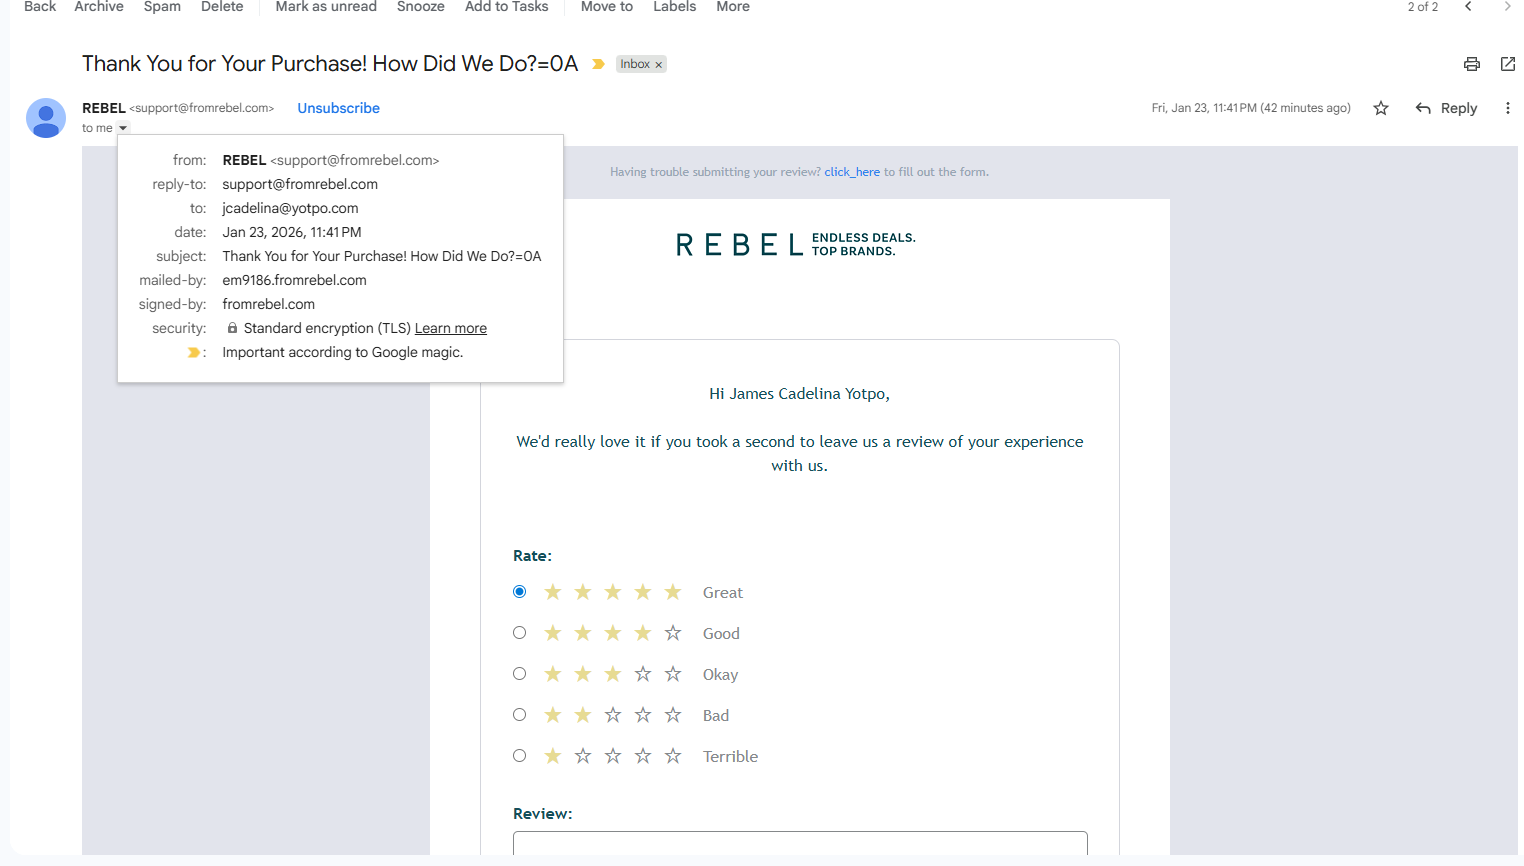This screenshot has width=1524, height=866.
Task: Select the Okay three-star rating
Action: 519,674
